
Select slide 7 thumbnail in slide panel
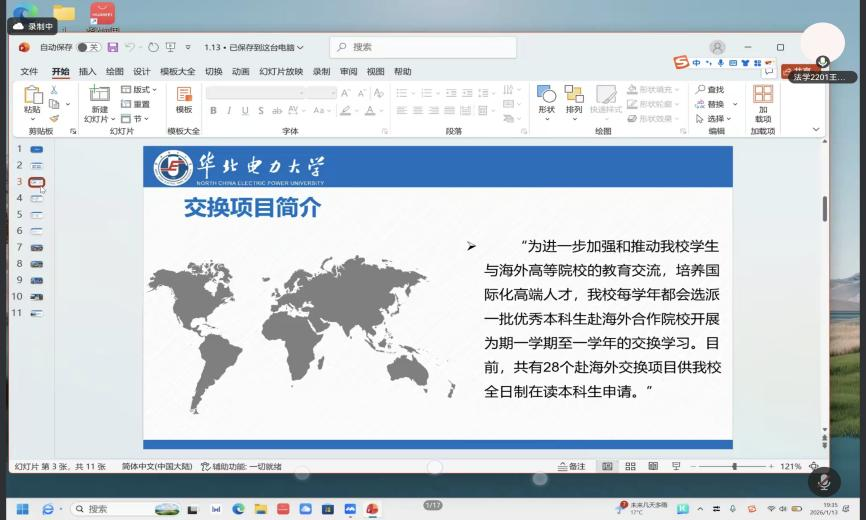coord(37,247)
